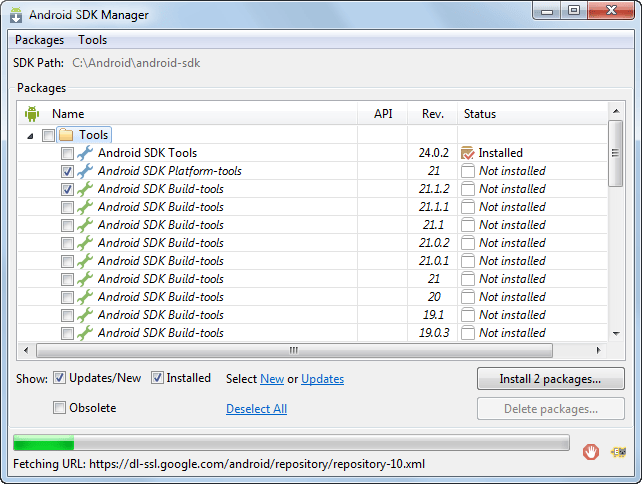This screenshot has width=642, height=484.
Task: Click the green wrench icon for Build-tools 19.1
Action: click(x=85, y=315)
